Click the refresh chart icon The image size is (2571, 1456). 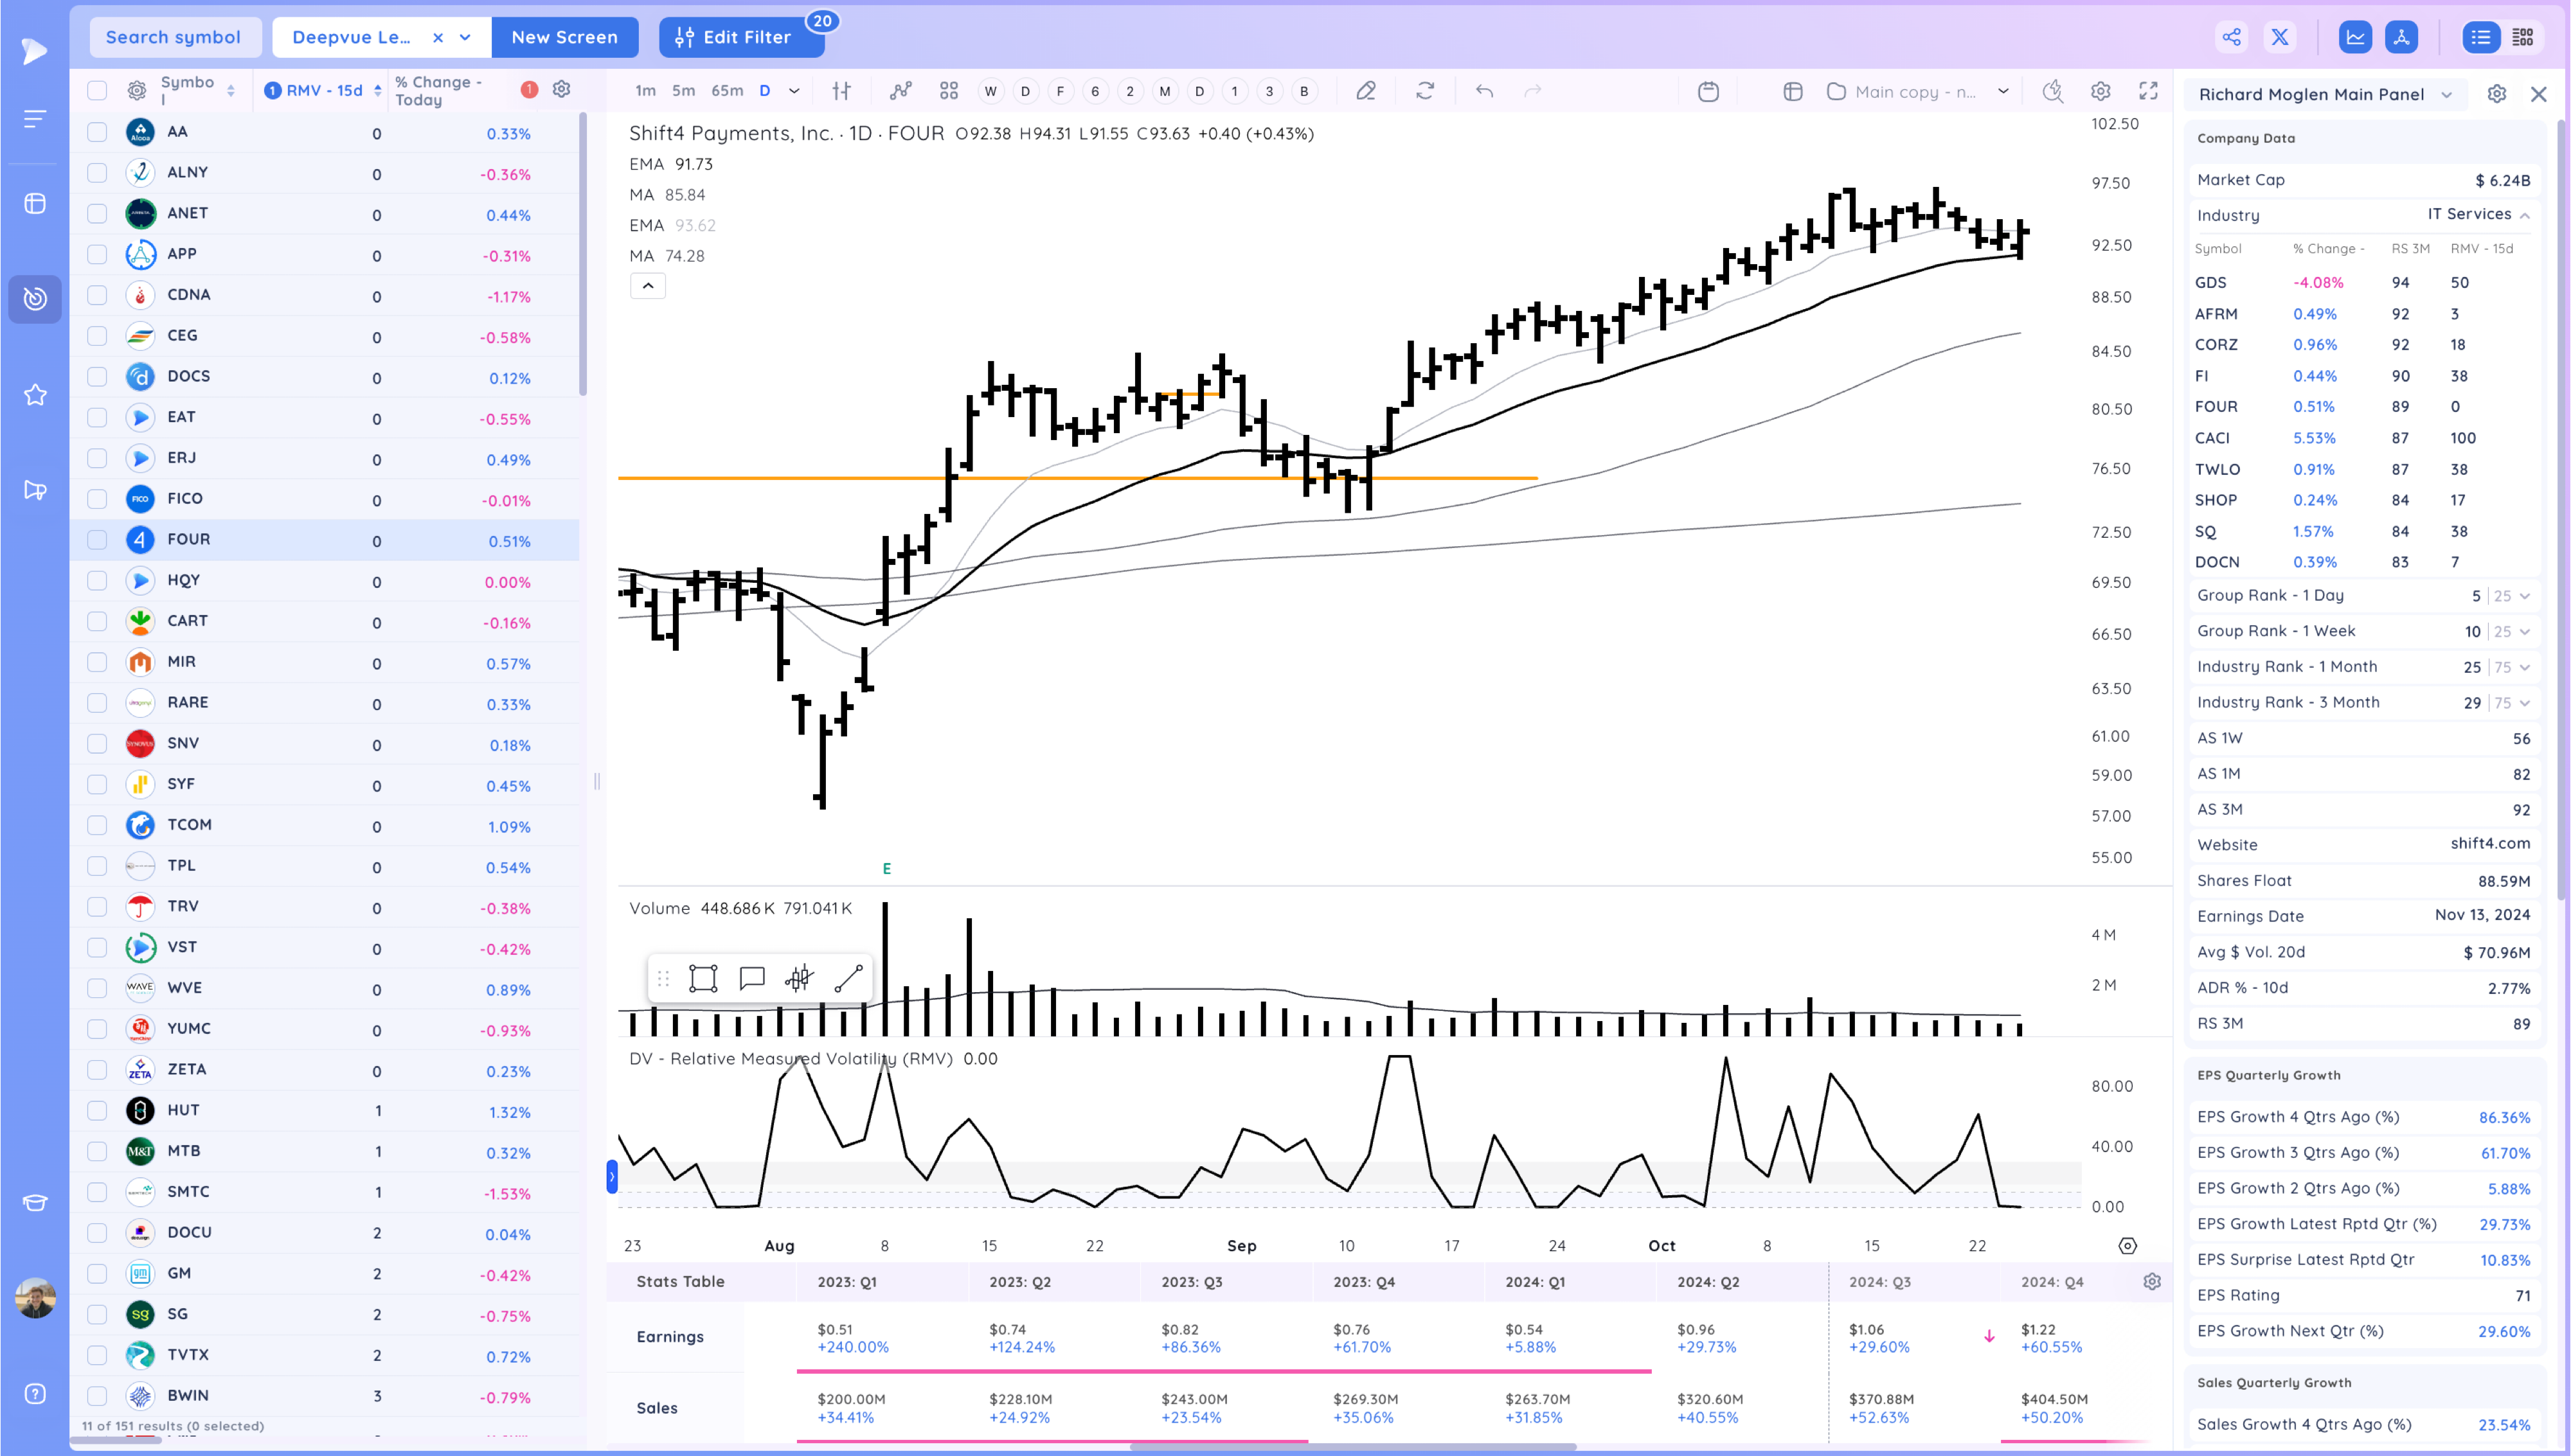[x=1425, y=91]
